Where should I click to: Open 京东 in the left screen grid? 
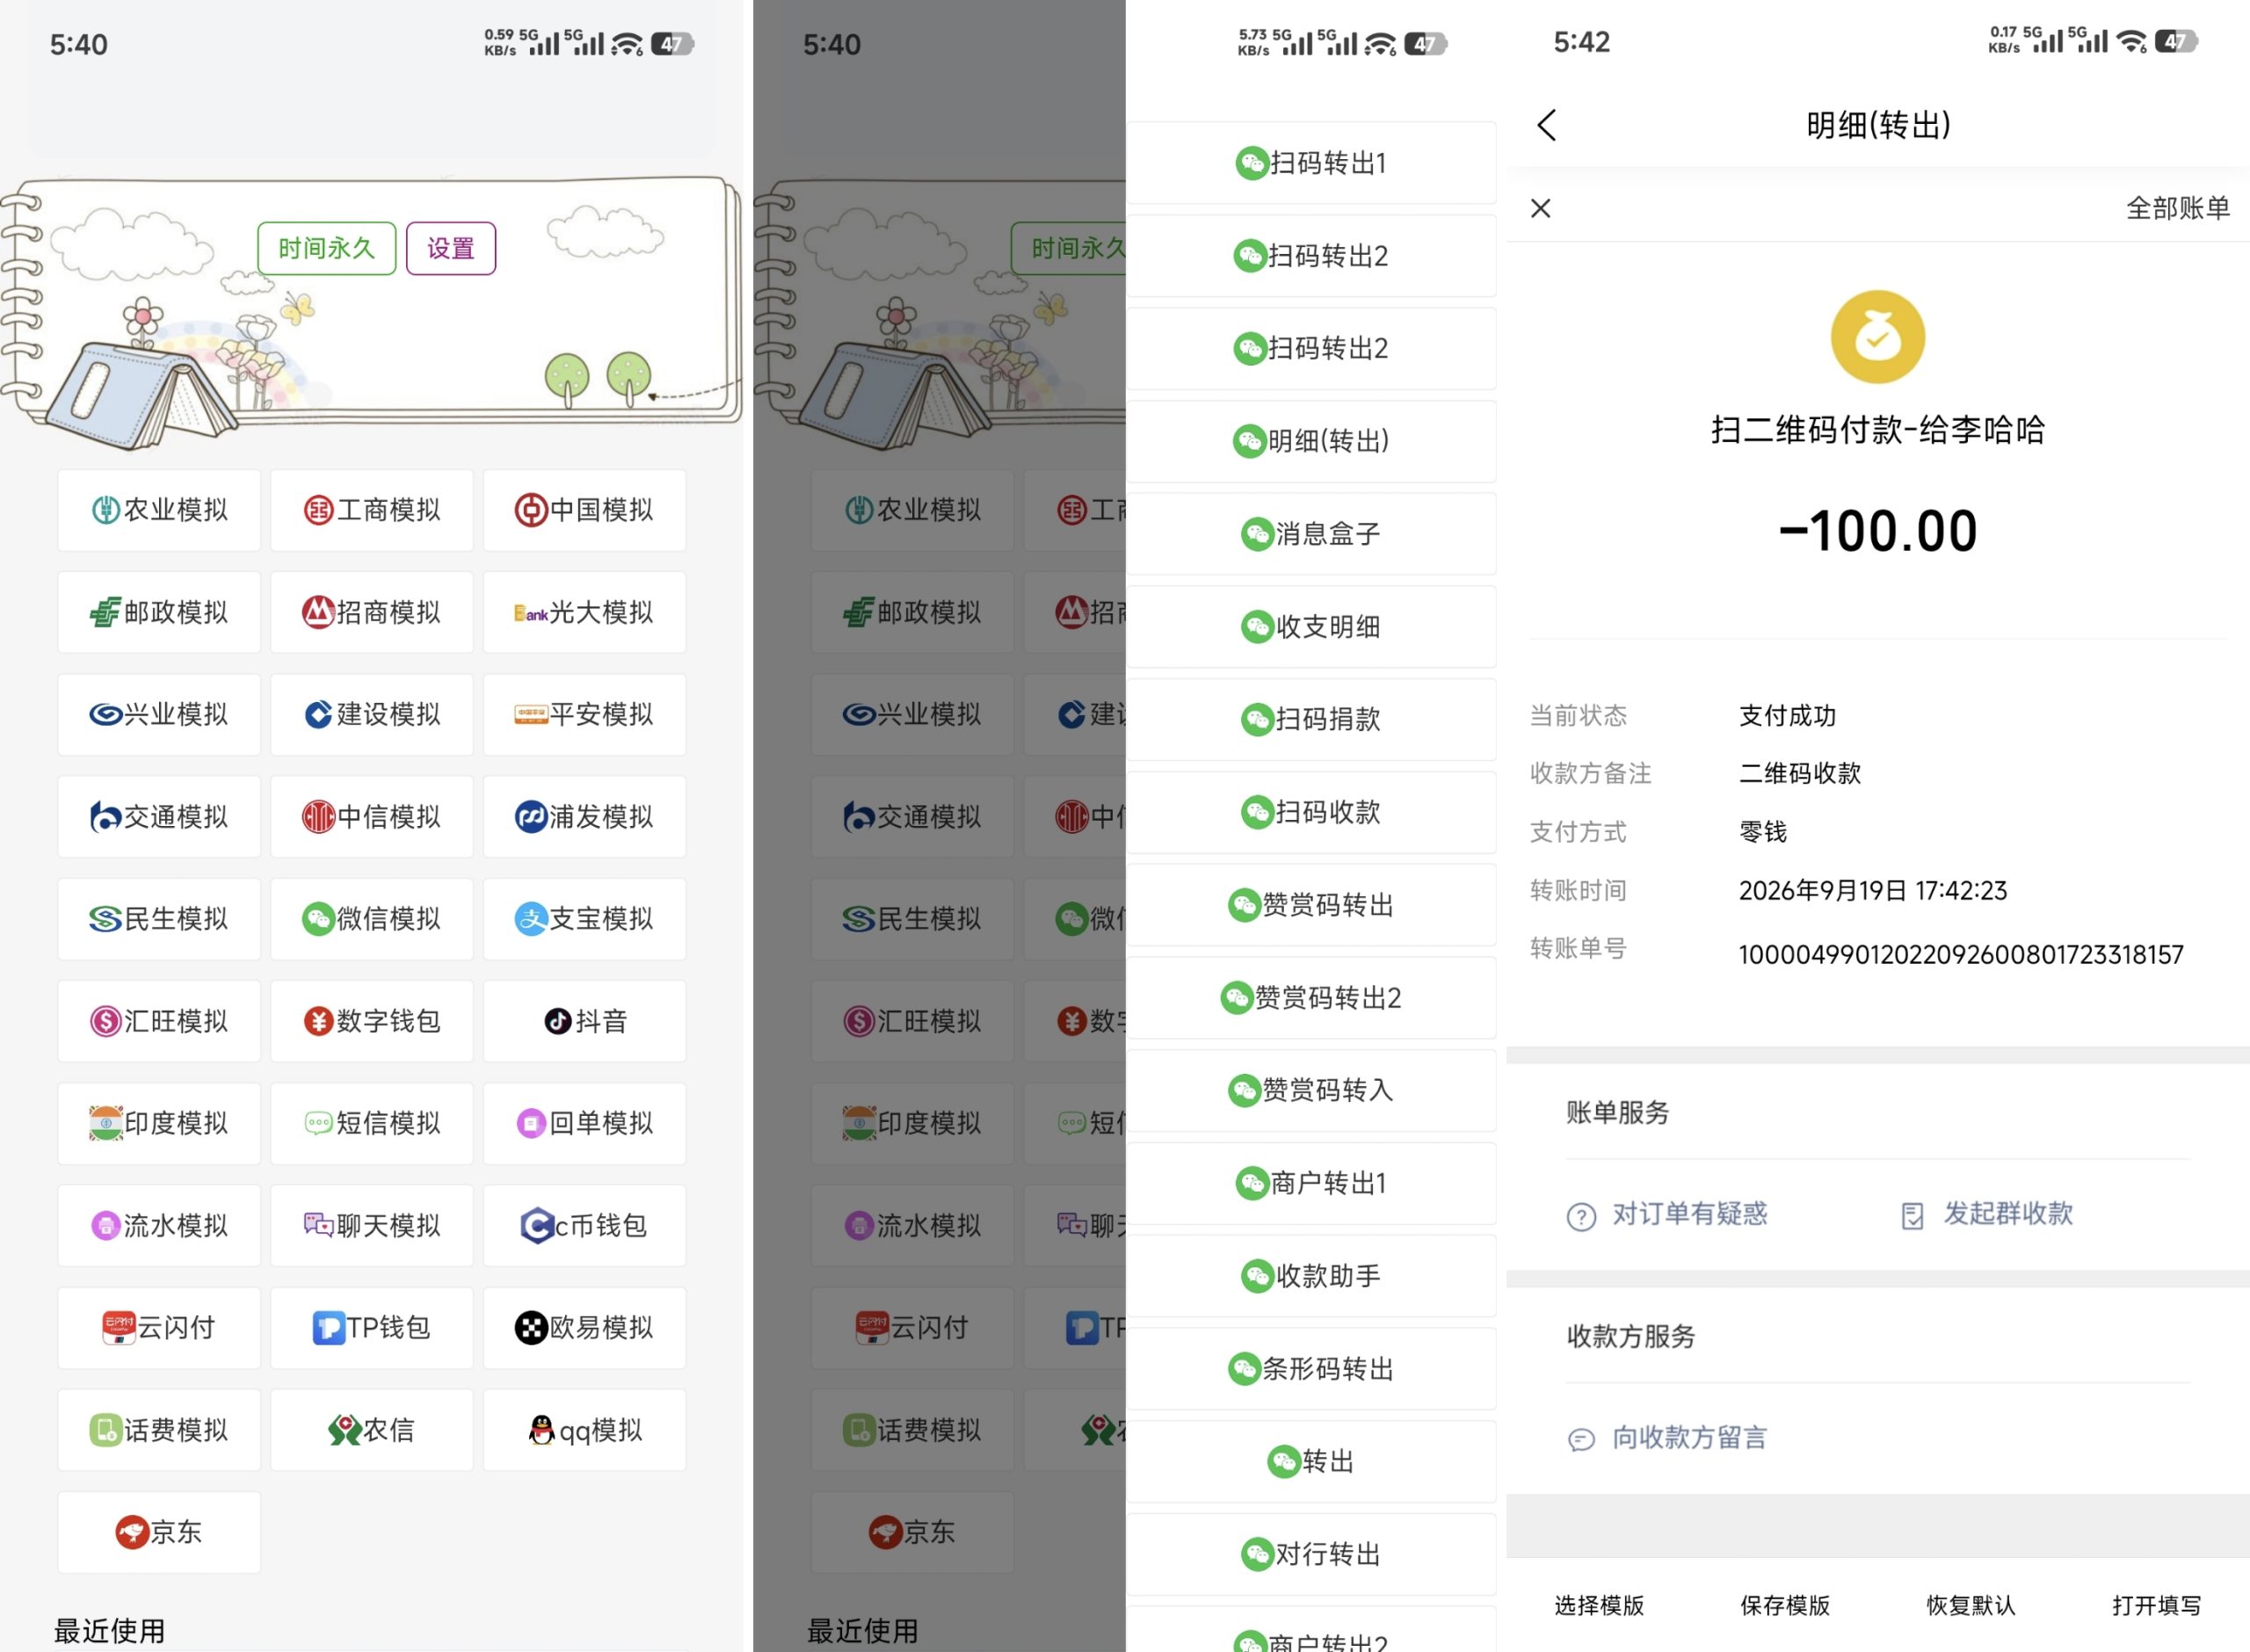(x=159, y=1532)
